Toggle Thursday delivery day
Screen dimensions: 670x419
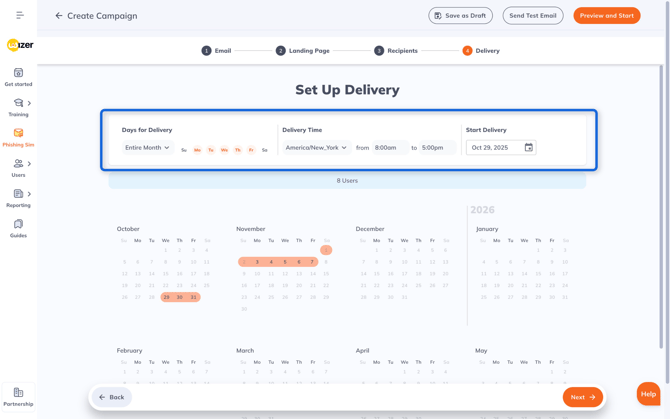click(238, 150)
